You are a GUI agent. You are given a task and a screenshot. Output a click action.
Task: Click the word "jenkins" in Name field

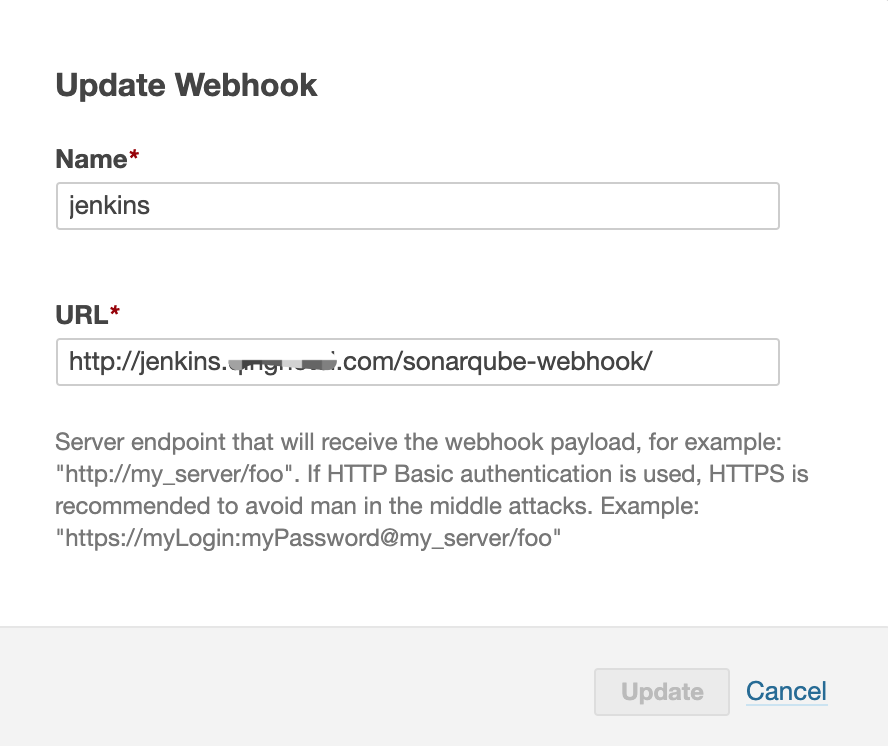109,207
